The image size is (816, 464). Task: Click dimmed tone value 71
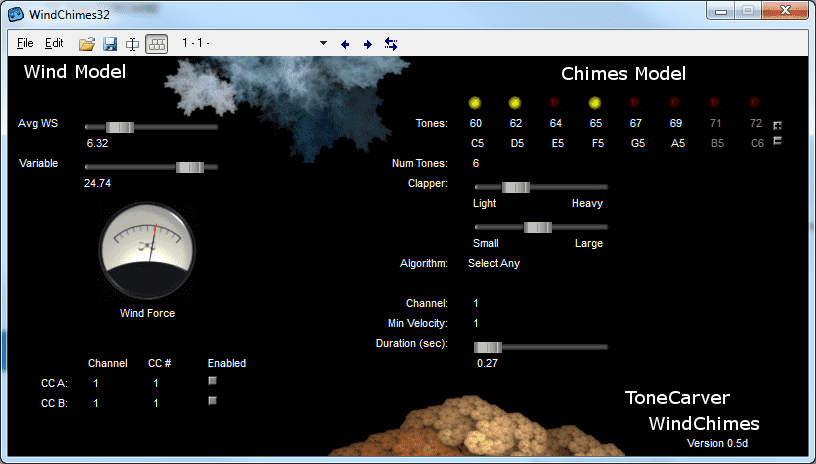pos(716,123)
